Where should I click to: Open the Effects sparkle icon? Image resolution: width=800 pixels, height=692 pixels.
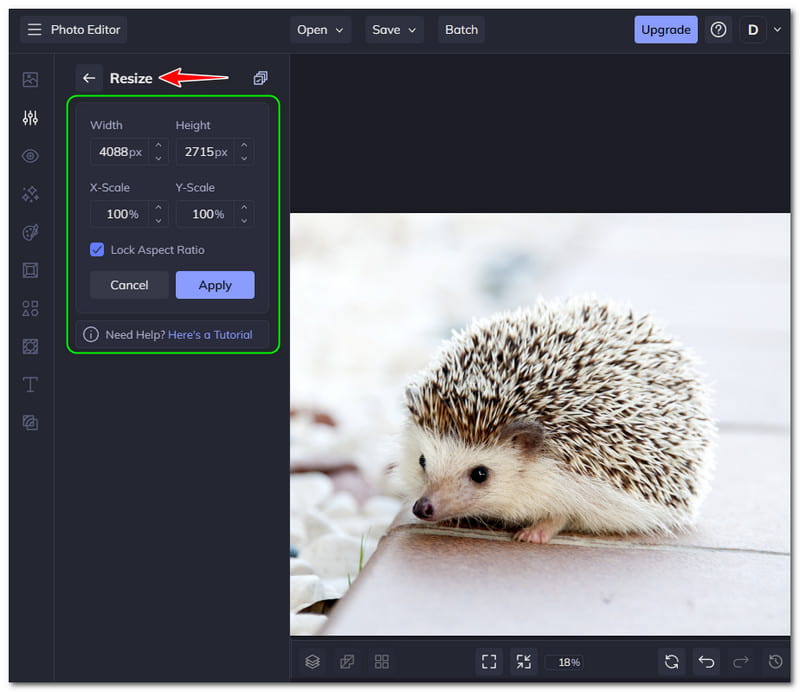coord(30,194)
